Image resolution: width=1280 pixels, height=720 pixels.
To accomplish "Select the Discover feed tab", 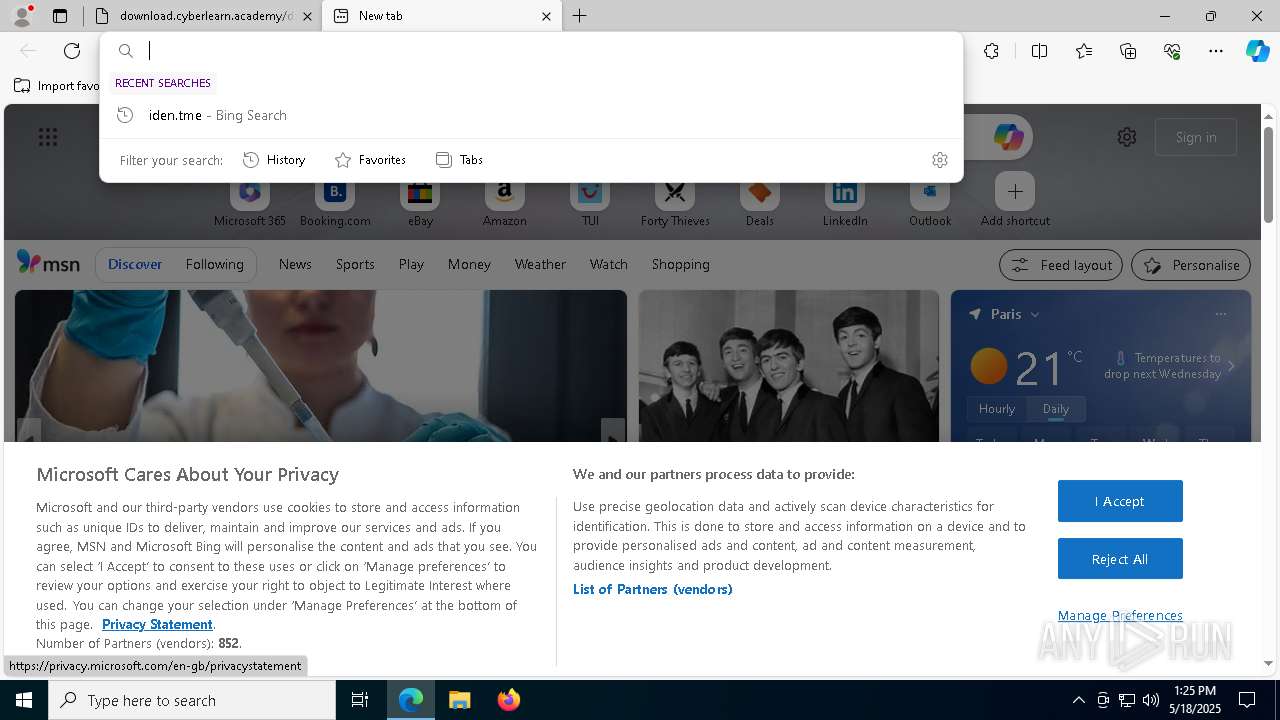I will tap(135, 264).
